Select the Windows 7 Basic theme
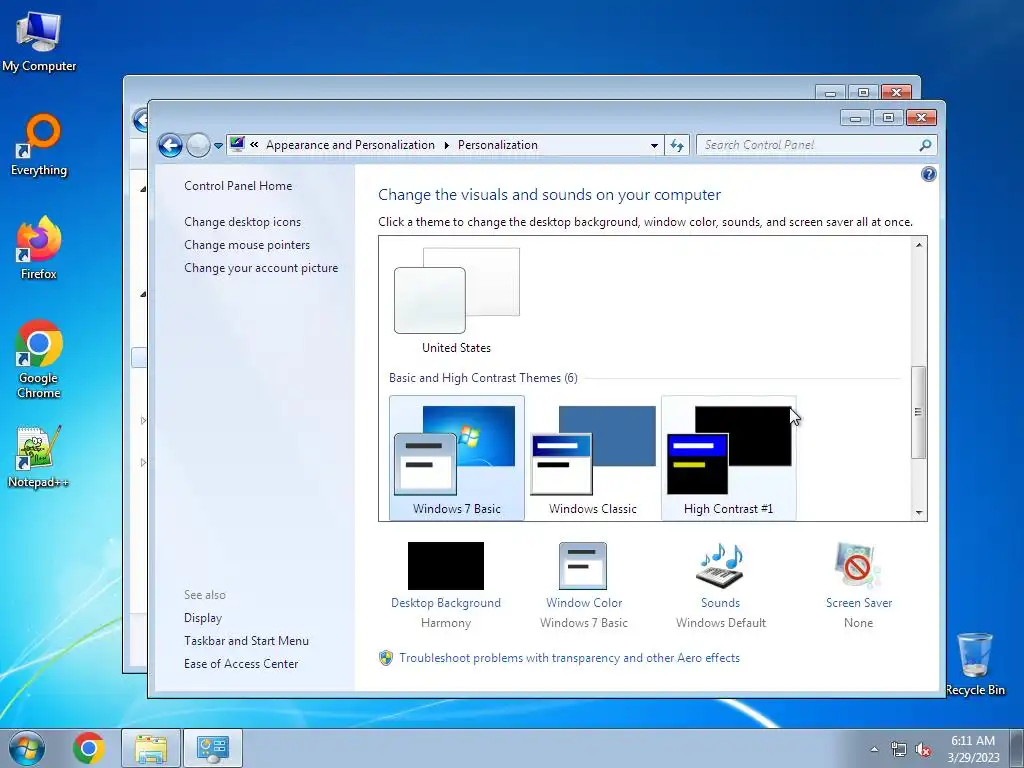 456,458
